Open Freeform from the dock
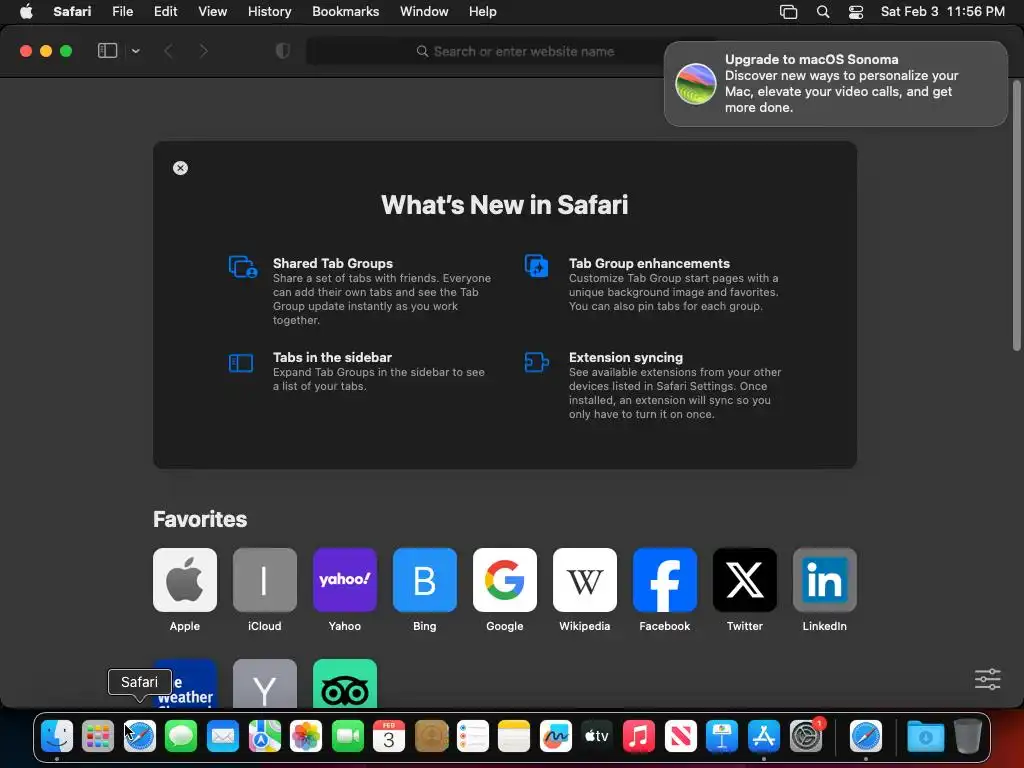This screenshot has height=768, width=1024. coord(556,737)
